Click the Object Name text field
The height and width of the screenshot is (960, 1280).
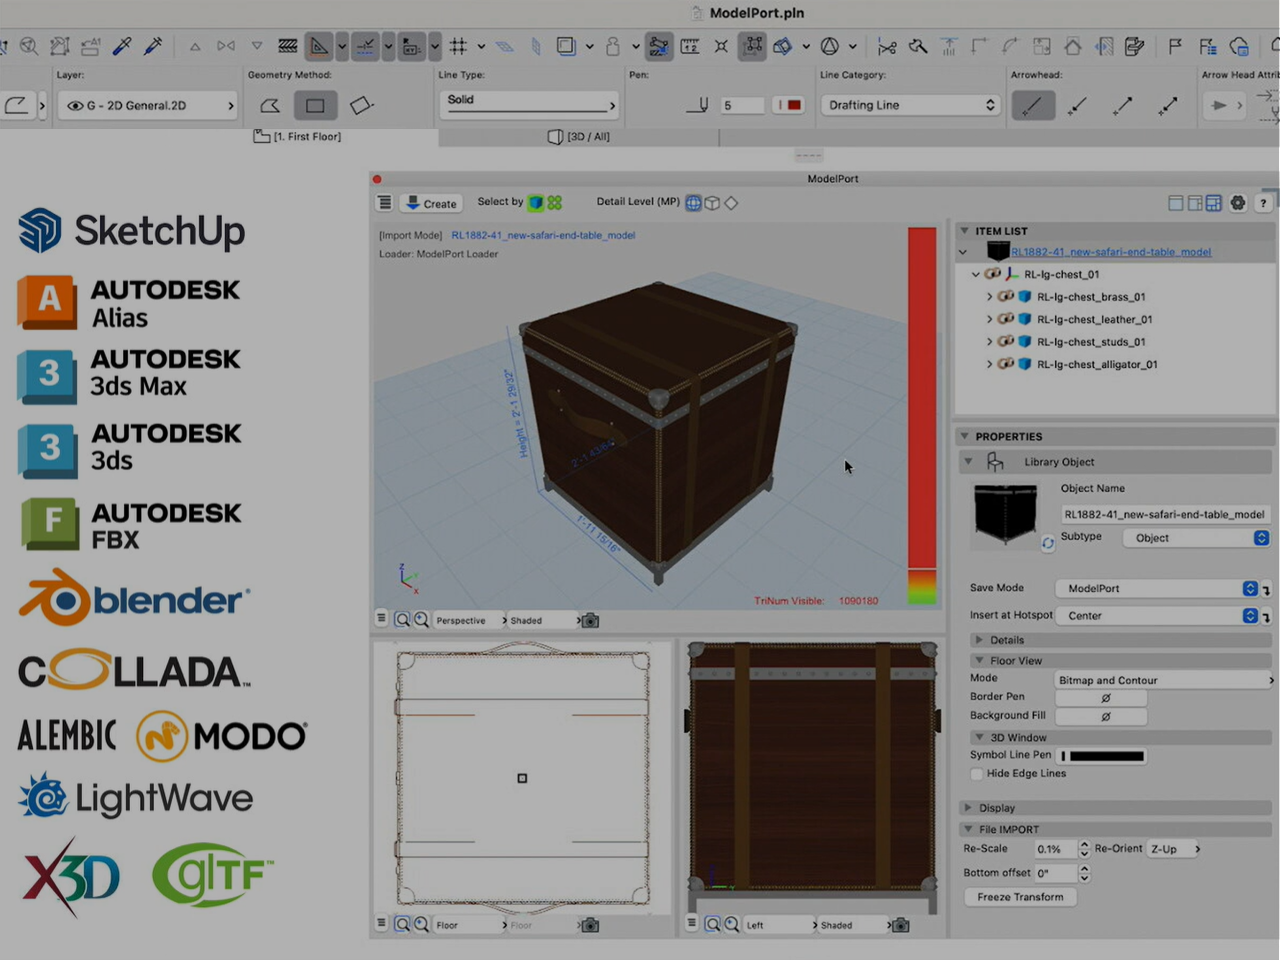1164,514
